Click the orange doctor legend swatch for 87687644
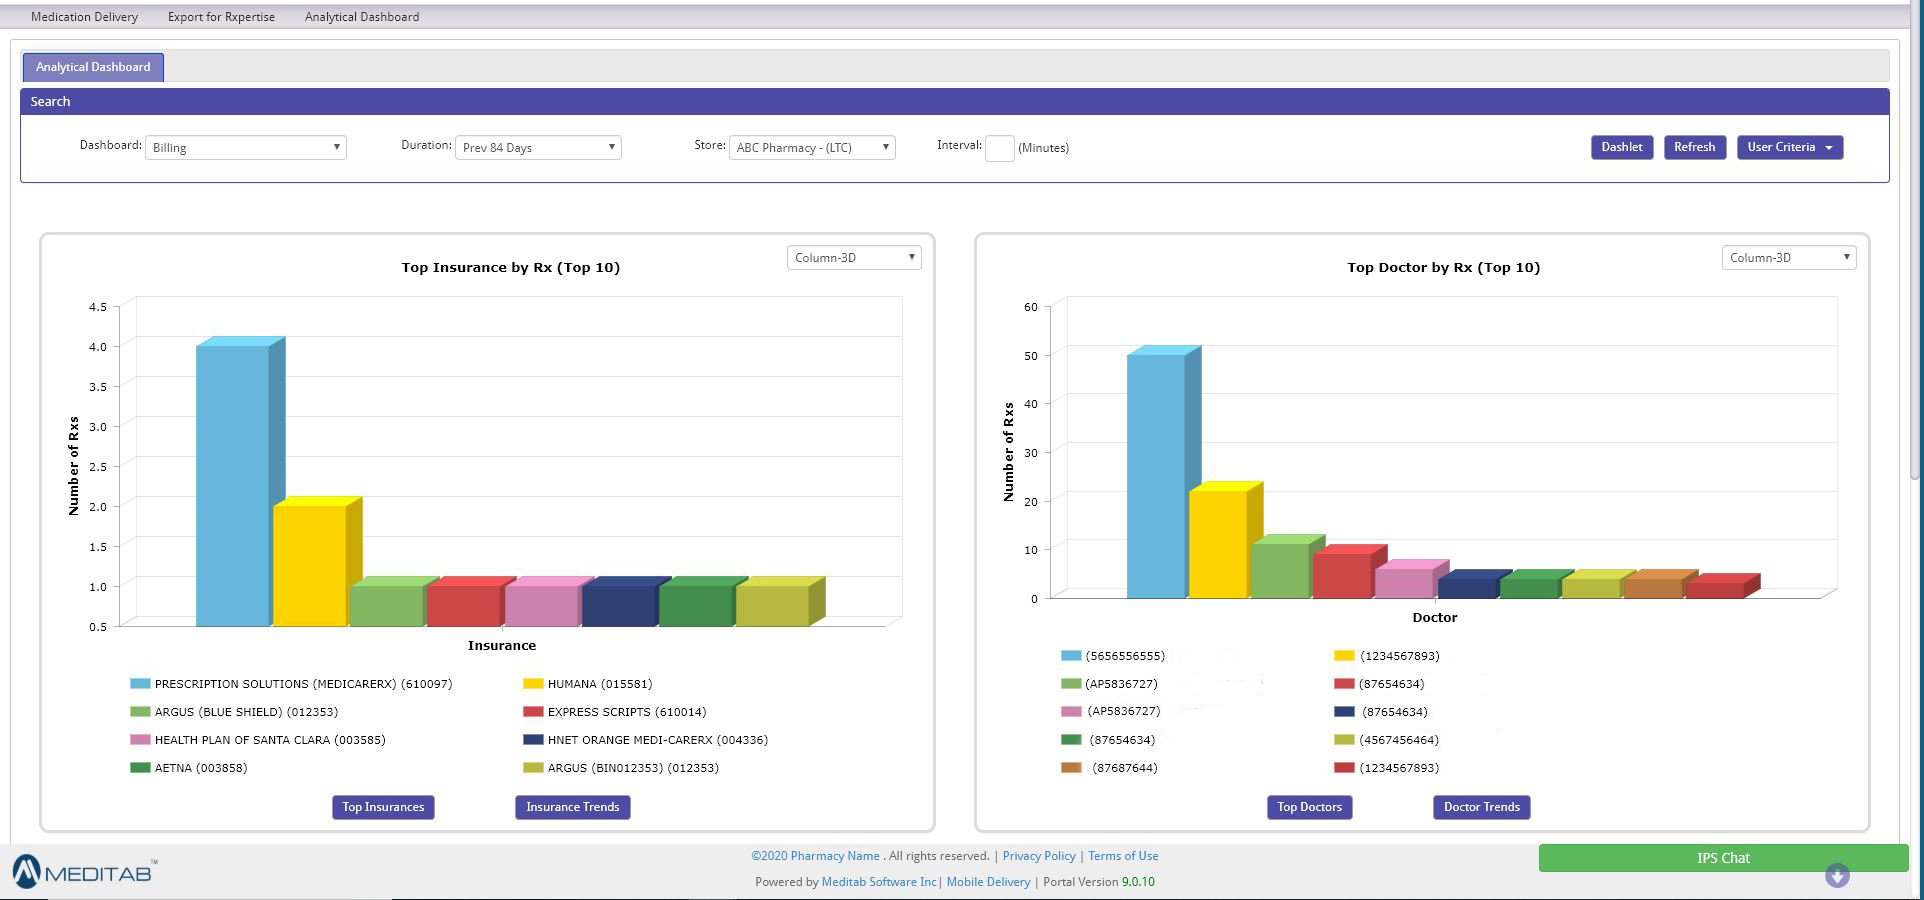1924x900 pixels. [1071, 768]
